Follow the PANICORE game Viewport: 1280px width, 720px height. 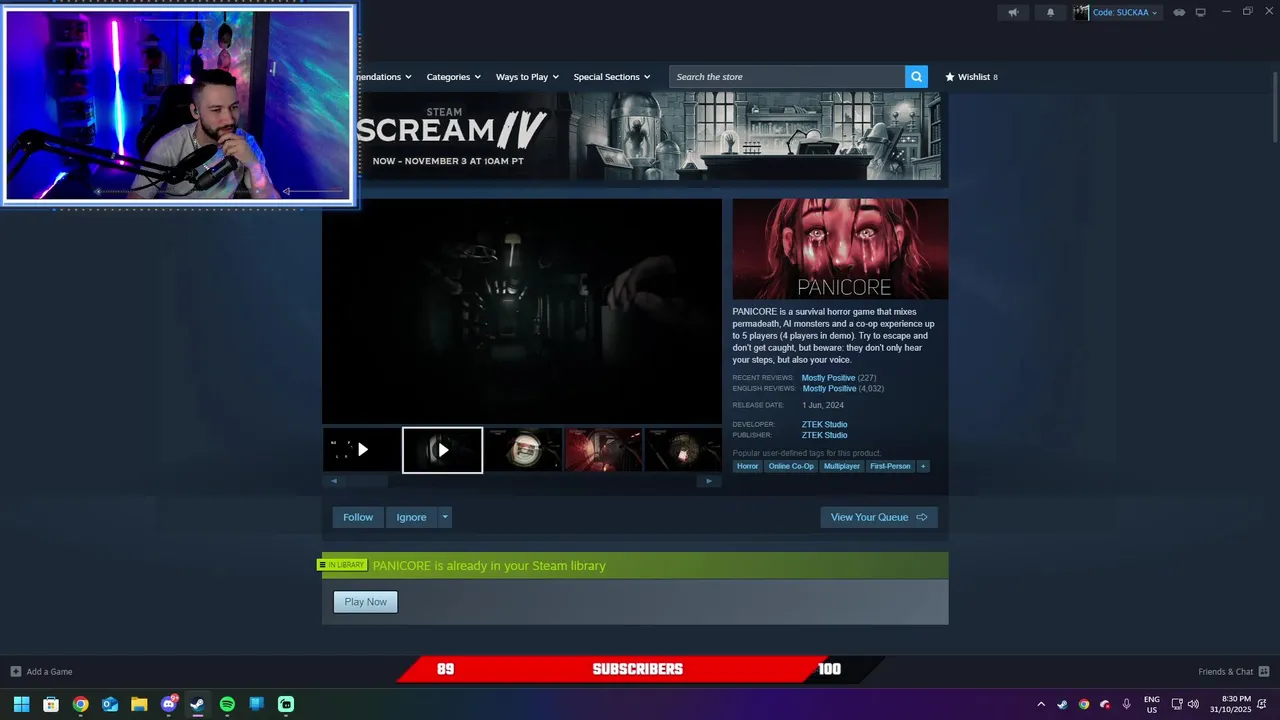(358, 517)
